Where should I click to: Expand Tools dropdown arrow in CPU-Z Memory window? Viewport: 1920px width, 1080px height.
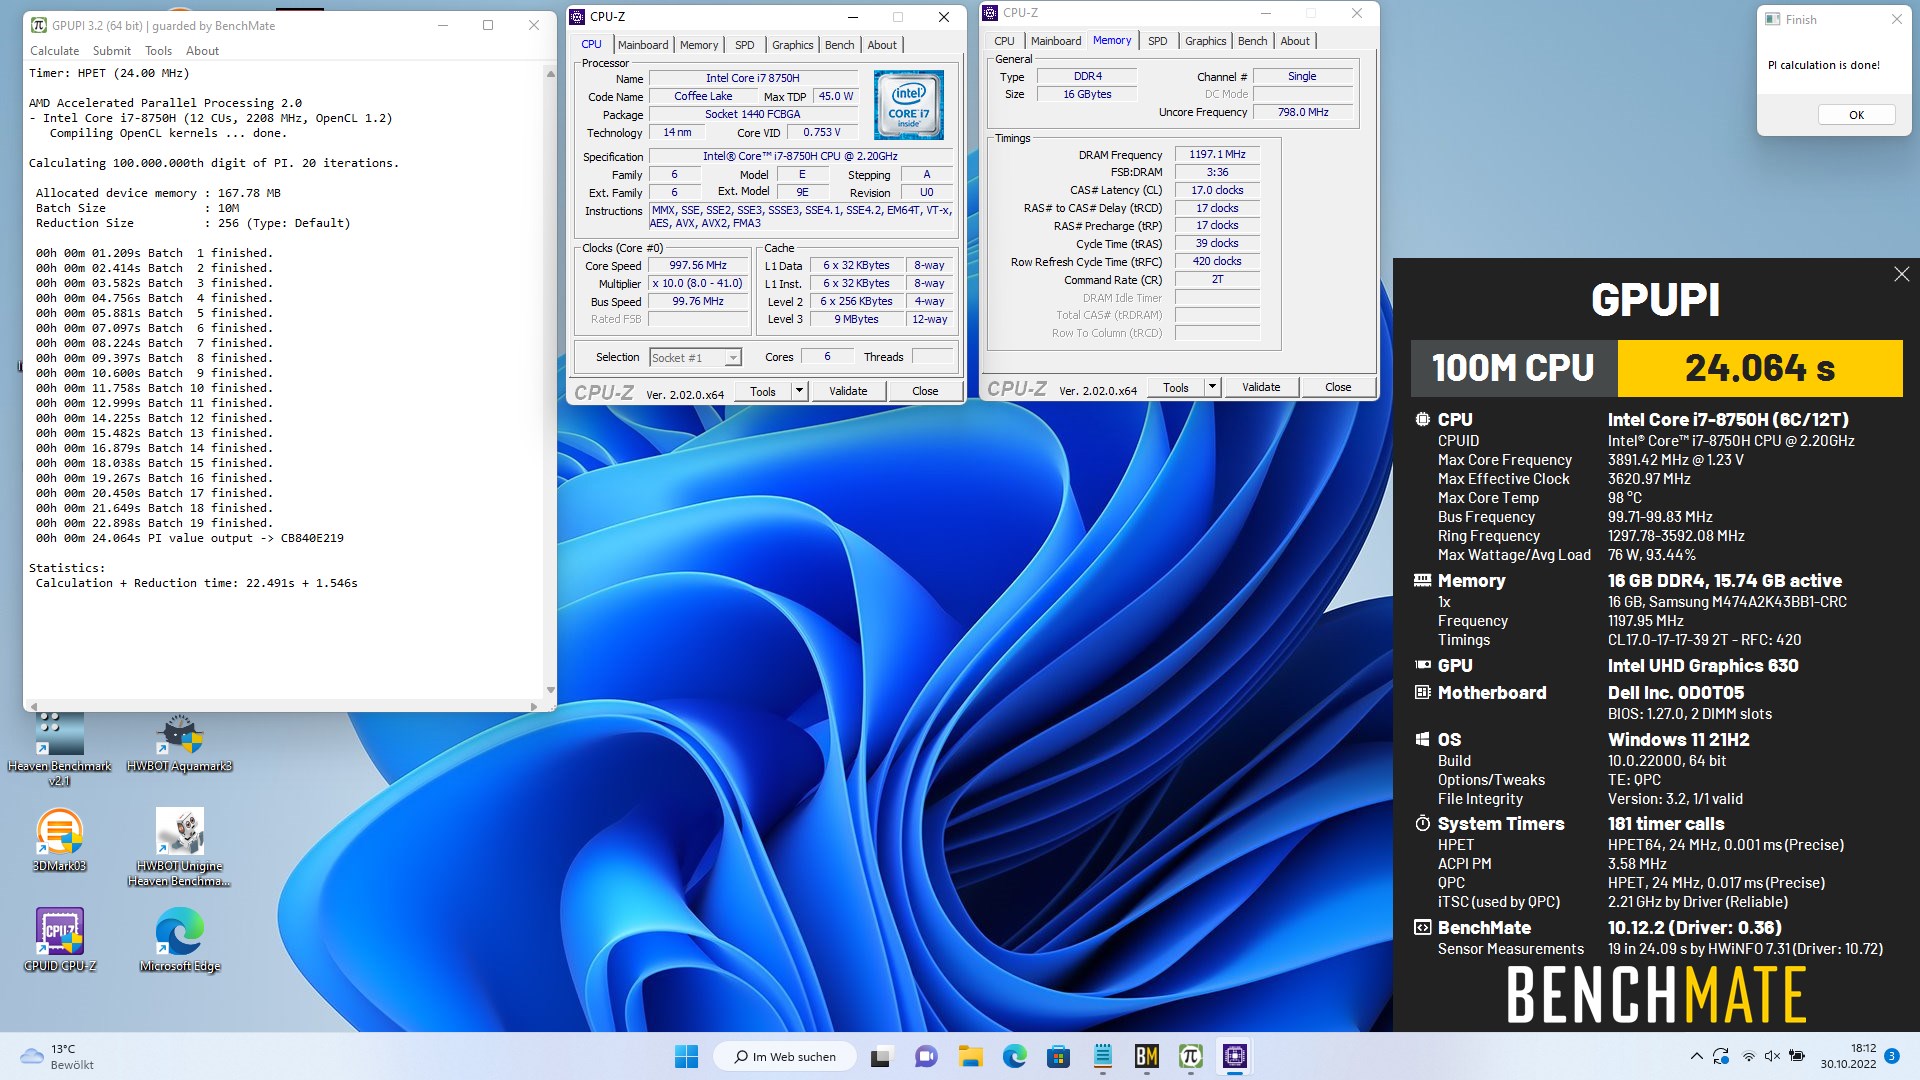[1212, 387]
